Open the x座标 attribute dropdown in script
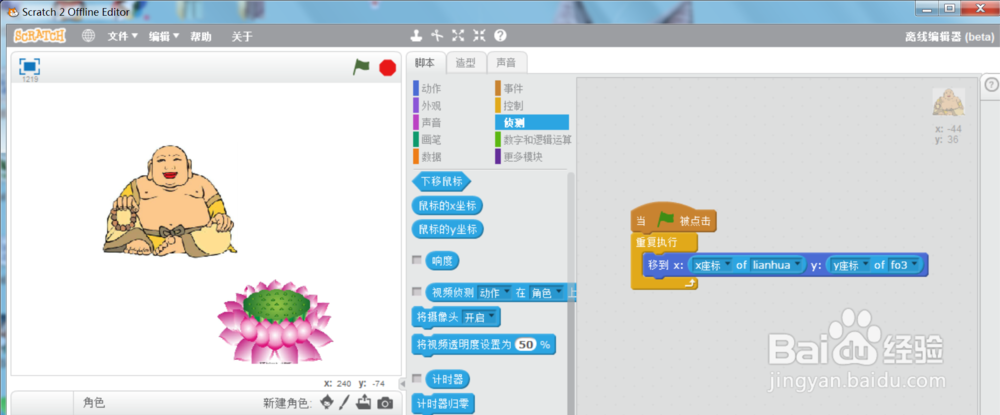This screenshot has width=1000, height=415. coord(712,265)
